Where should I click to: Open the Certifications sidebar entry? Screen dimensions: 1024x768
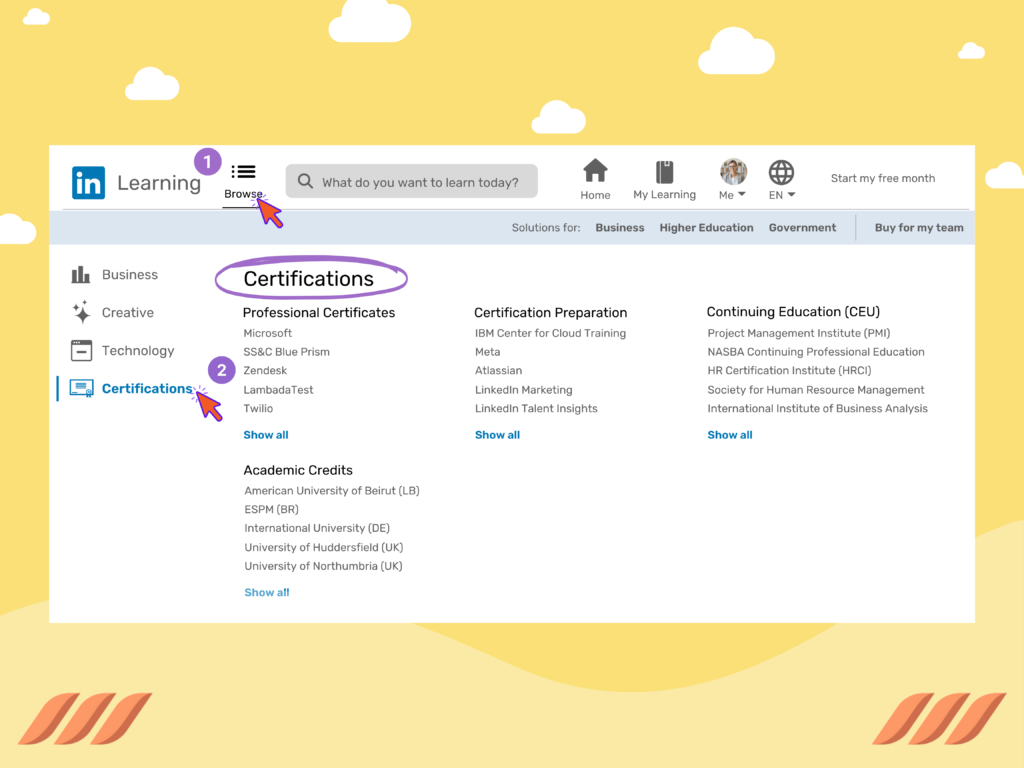[x=147, y=388]
